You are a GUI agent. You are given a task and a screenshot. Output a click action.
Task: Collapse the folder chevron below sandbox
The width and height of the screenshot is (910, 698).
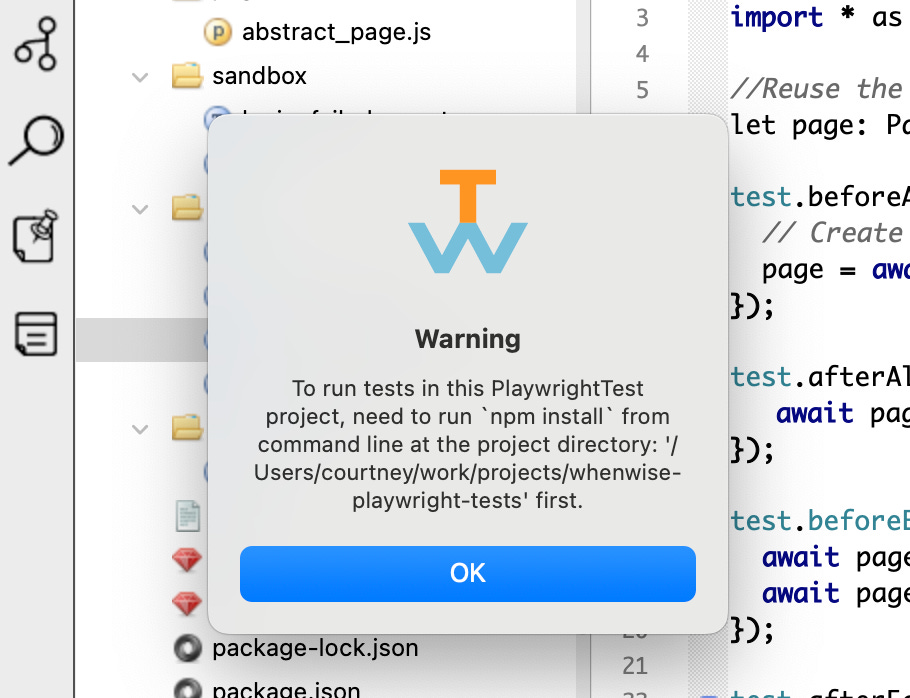[140, 209]
